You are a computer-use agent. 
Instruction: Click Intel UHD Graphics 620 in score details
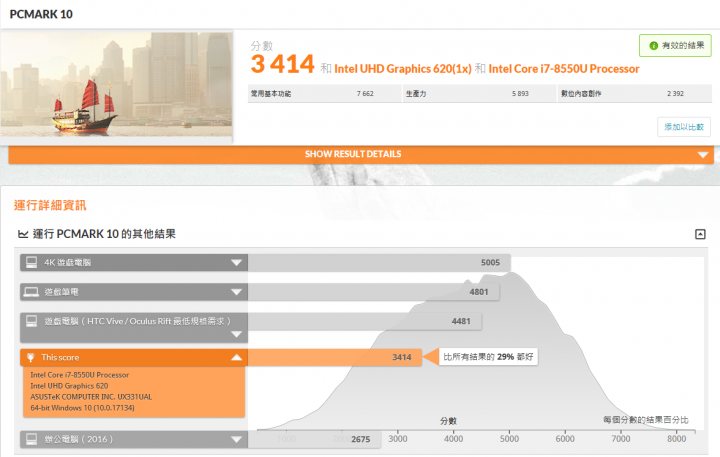pos(69,386)
